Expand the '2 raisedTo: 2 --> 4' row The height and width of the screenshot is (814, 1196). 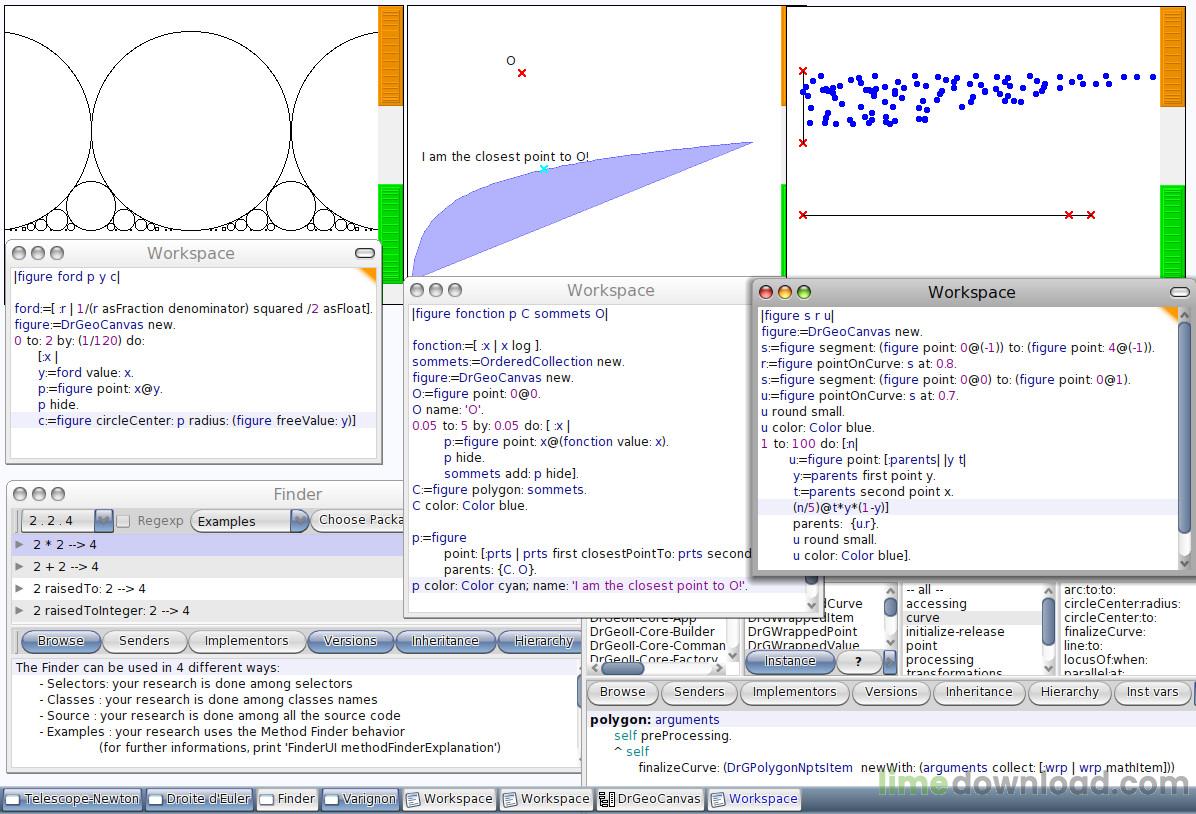point(20,588)
